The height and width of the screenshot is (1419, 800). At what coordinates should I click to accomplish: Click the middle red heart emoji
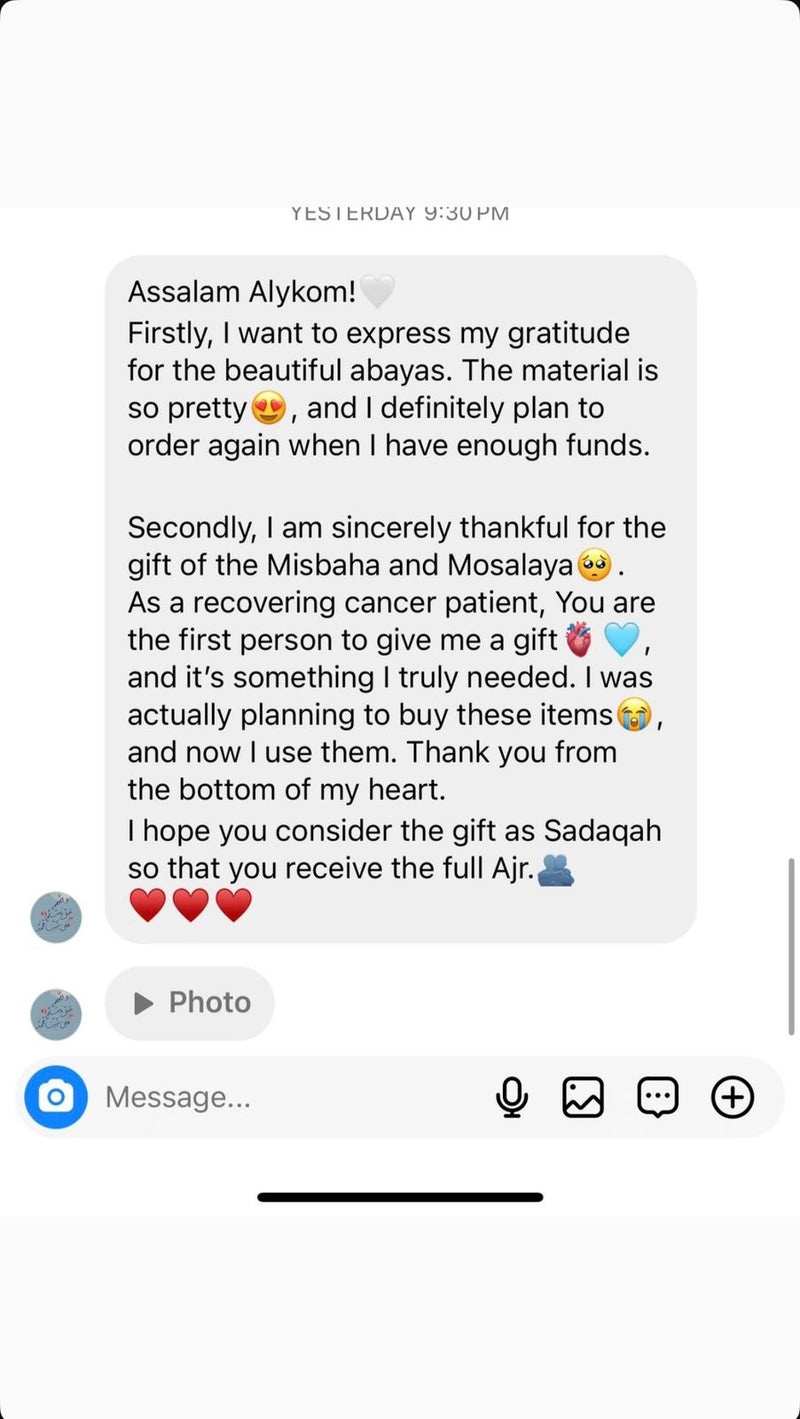(x=191, y=905)
